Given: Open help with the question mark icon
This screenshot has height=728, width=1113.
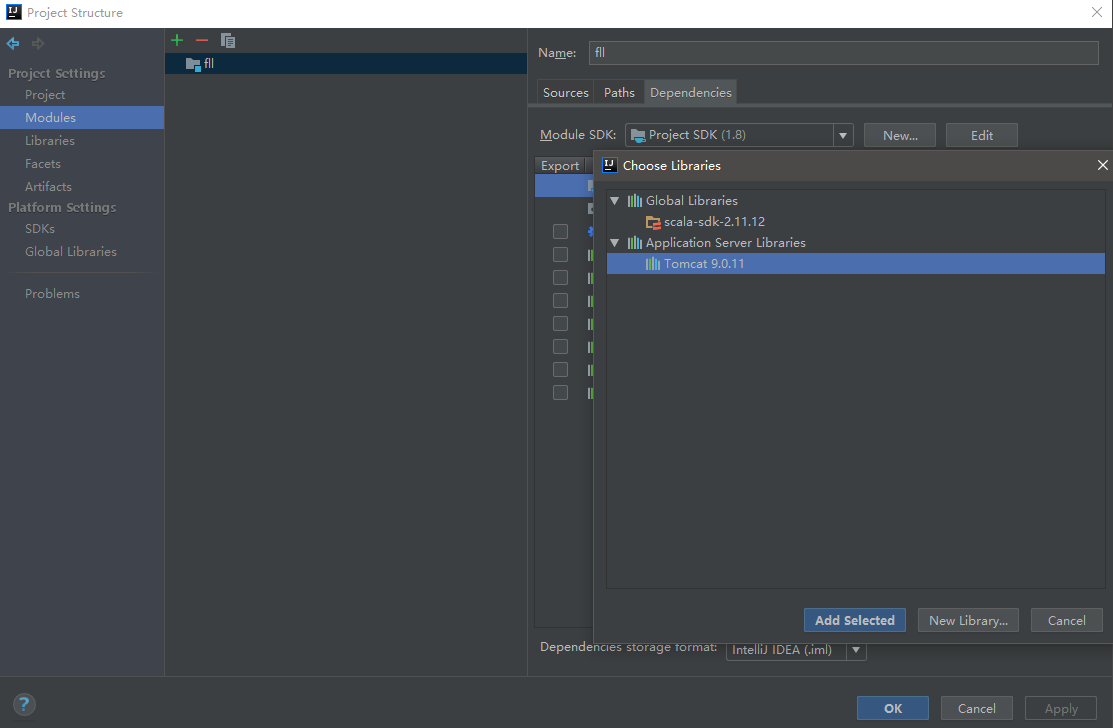Looking at the screenshot, I should coord(24,705).
